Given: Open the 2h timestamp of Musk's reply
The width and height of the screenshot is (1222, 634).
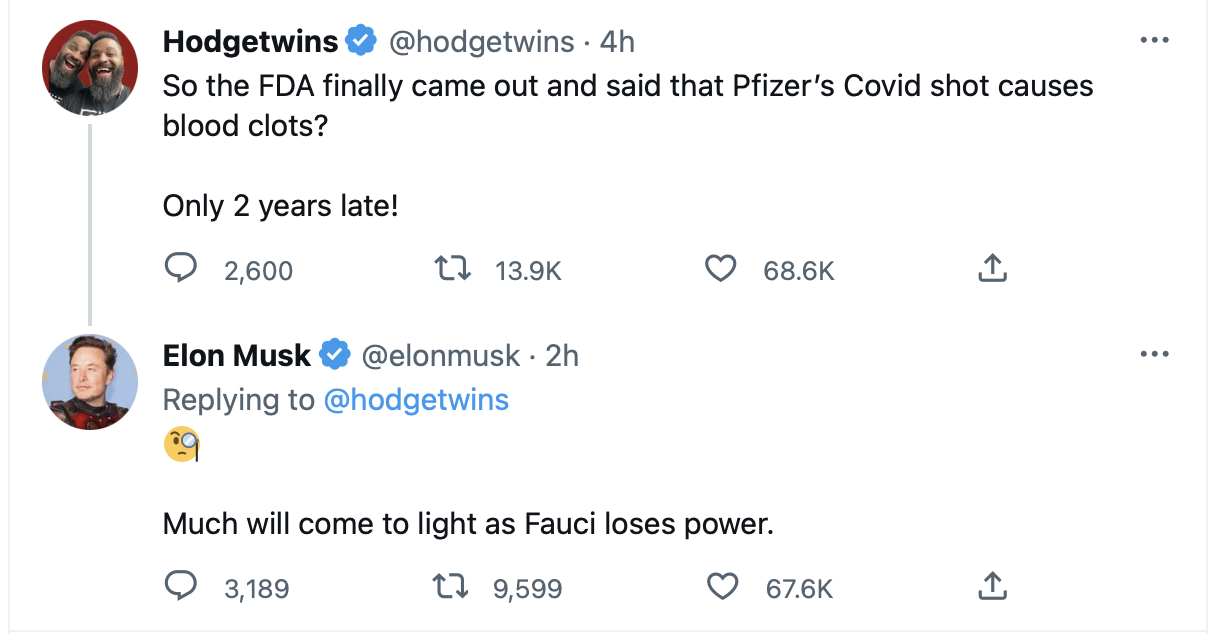Looking at the screenshot, I should [x=562, y=355].
